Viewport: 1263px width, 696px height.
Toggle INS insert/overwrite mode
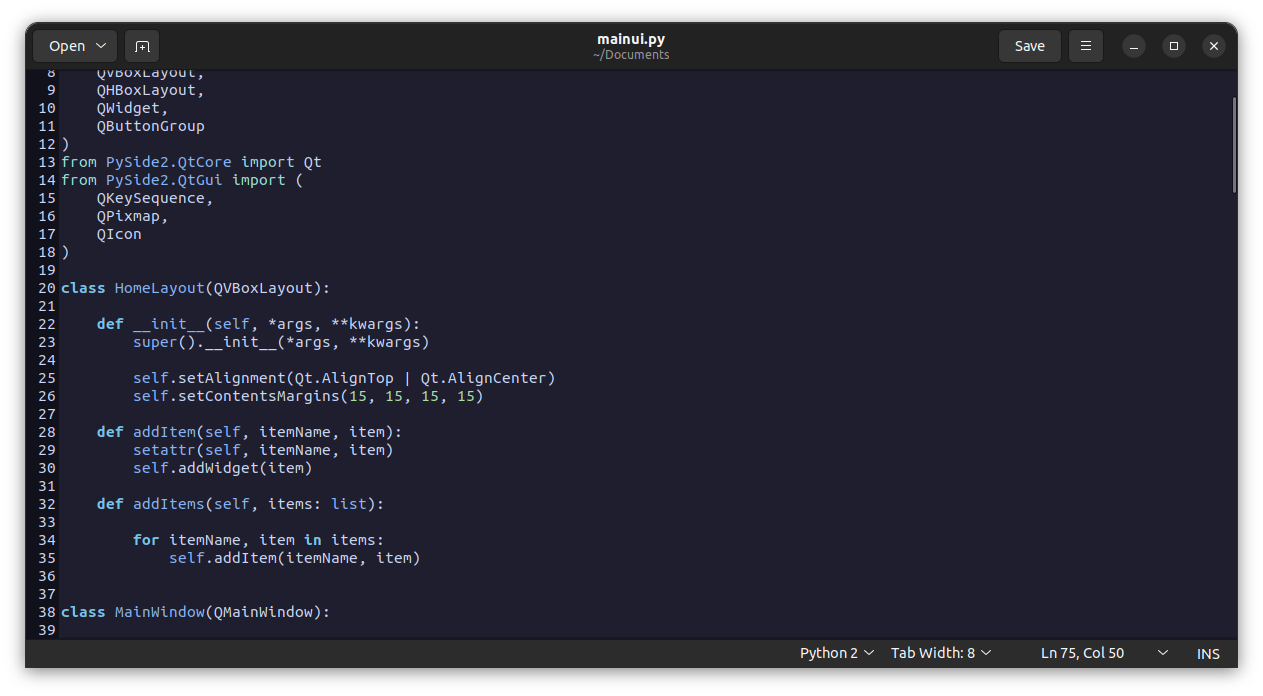click(1208, 653)
